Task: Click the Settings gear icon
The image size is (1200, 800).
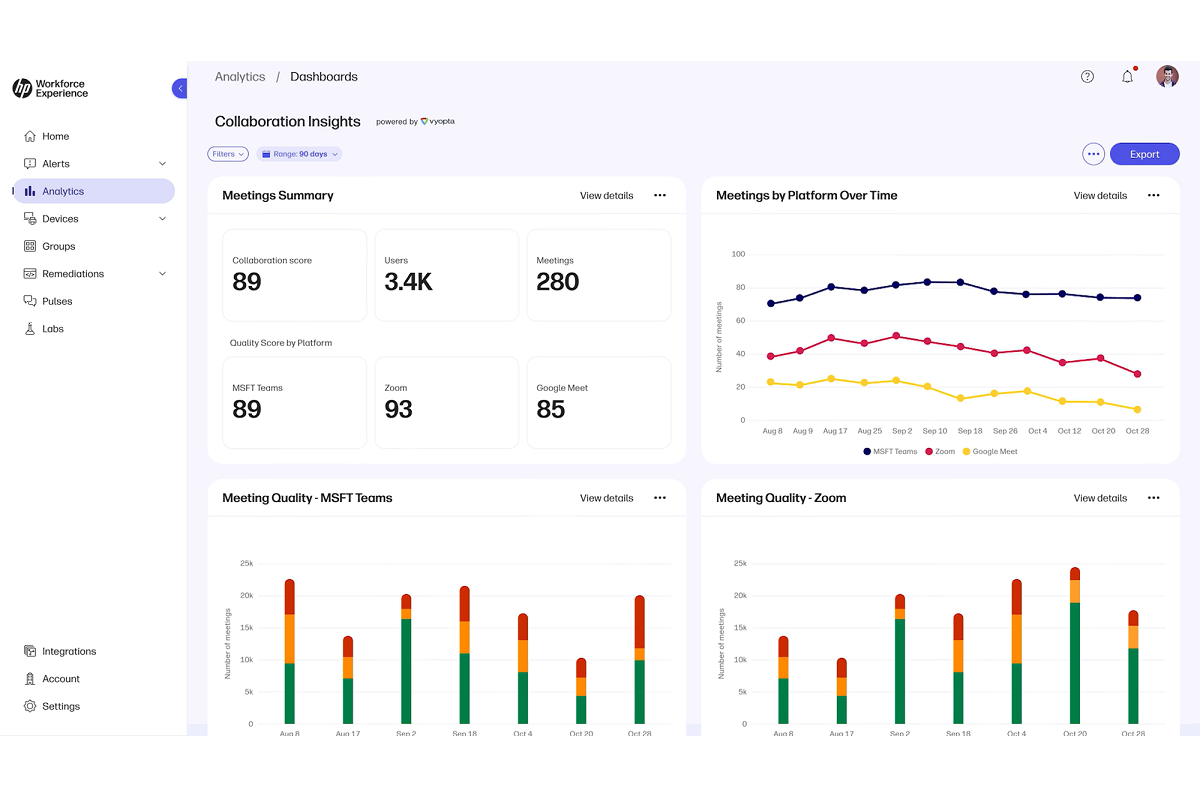Action: (x=30, y=706)
